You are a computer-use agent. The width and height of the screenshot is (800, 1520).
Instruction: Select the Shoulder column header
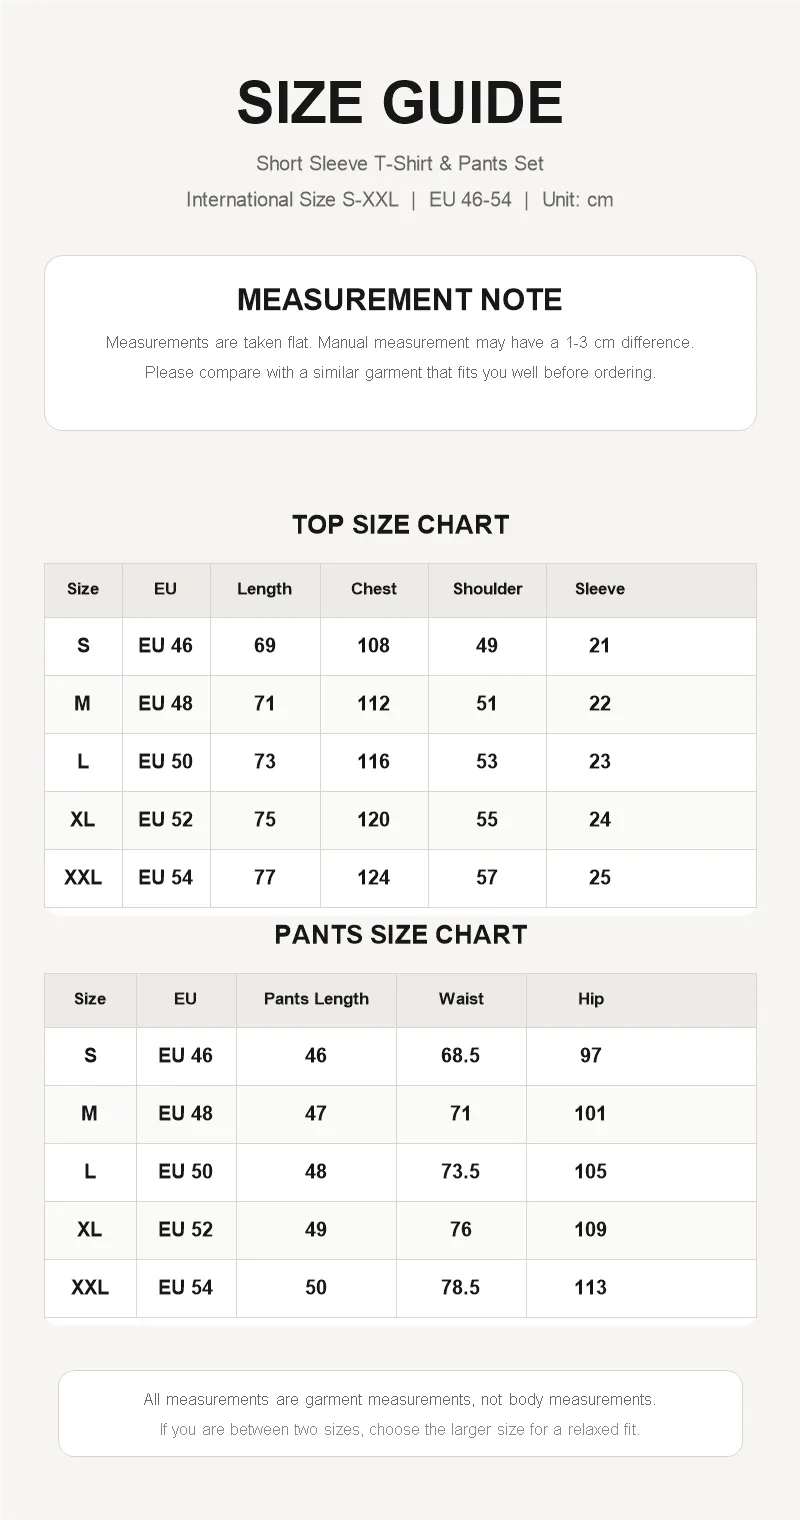coord(487,589)
